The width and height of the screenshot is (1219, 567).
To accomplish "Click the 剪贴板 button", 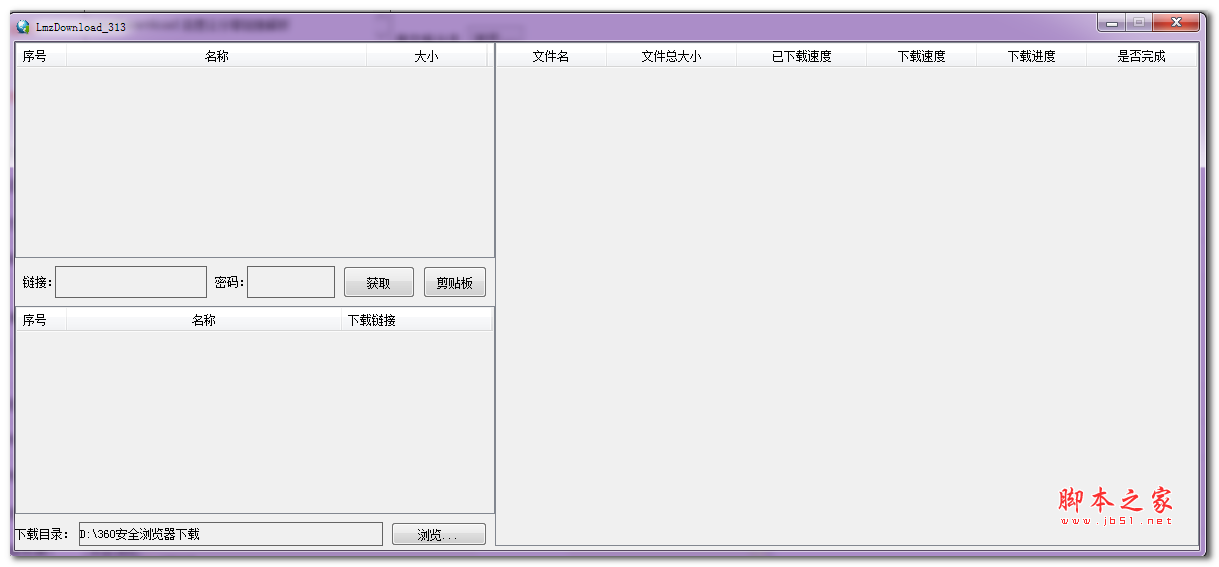I will [x=455, y=283].
